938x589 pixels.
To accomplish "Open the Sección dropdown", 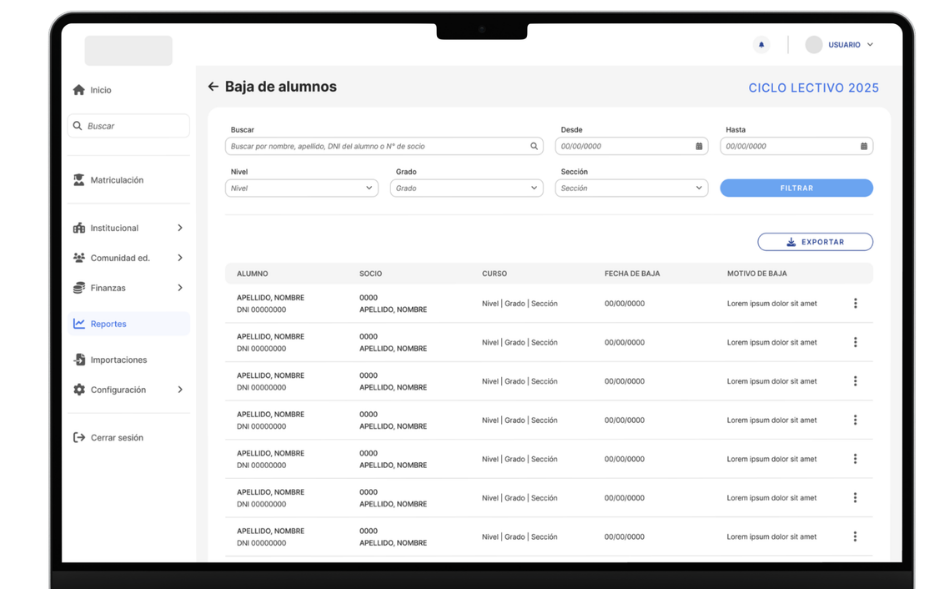I will (631, 188).
